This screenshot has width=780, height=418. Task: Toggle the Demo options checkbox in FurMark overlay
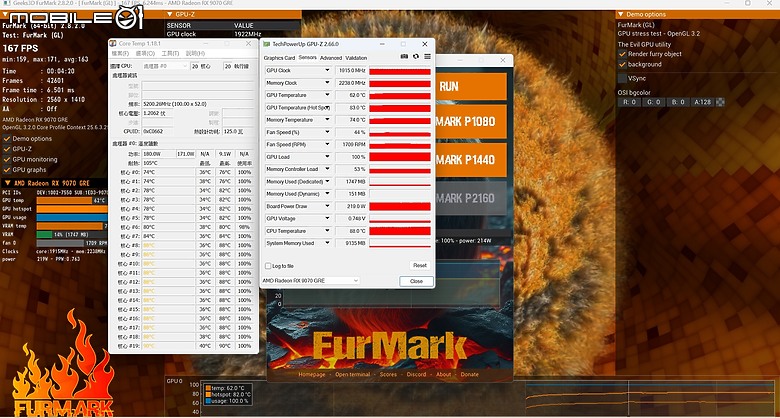pyautogui.click(x=7, y=139)
